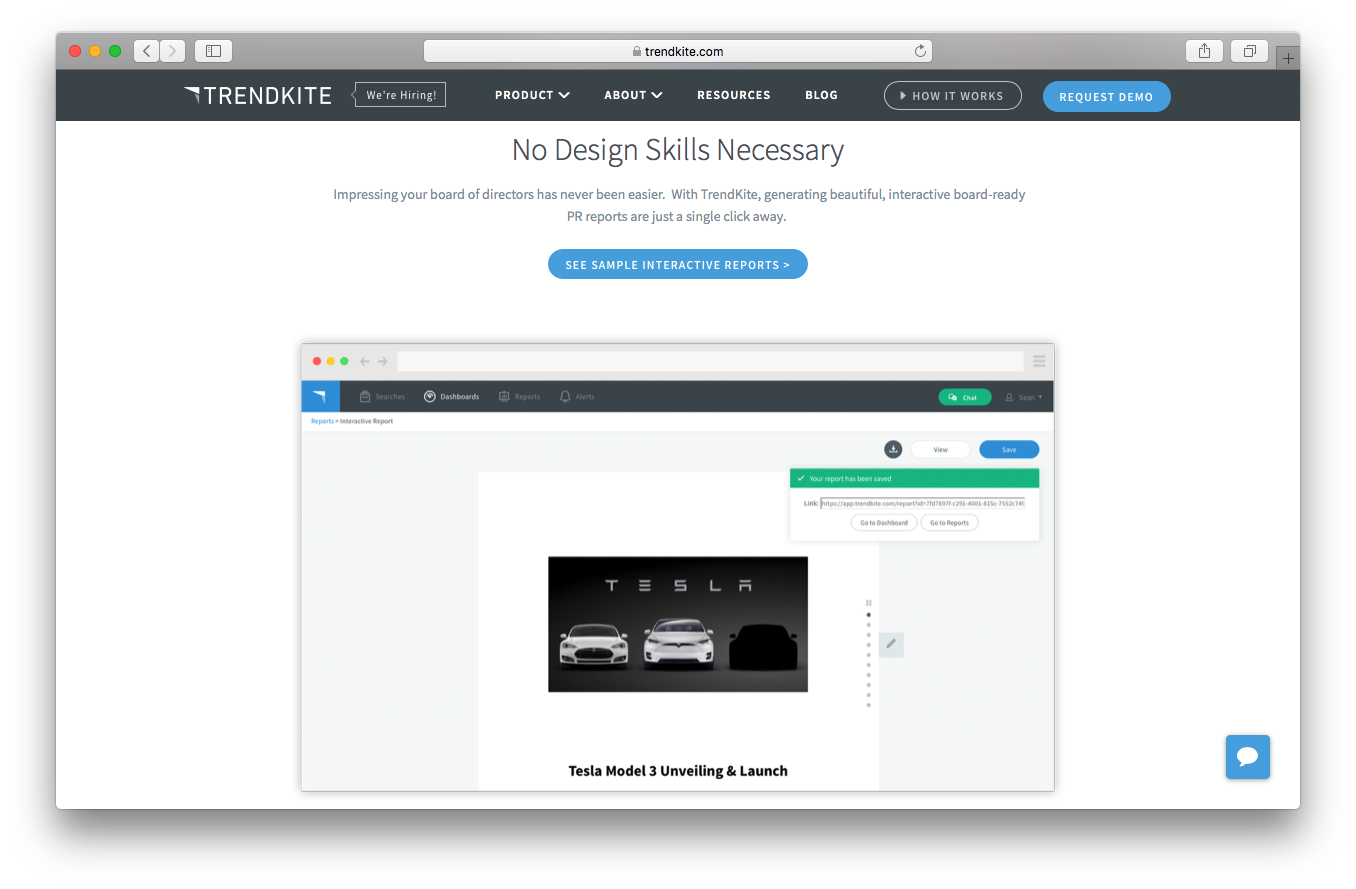
Task: Click the Tesla cars image
Action: (x=678, y=624)
